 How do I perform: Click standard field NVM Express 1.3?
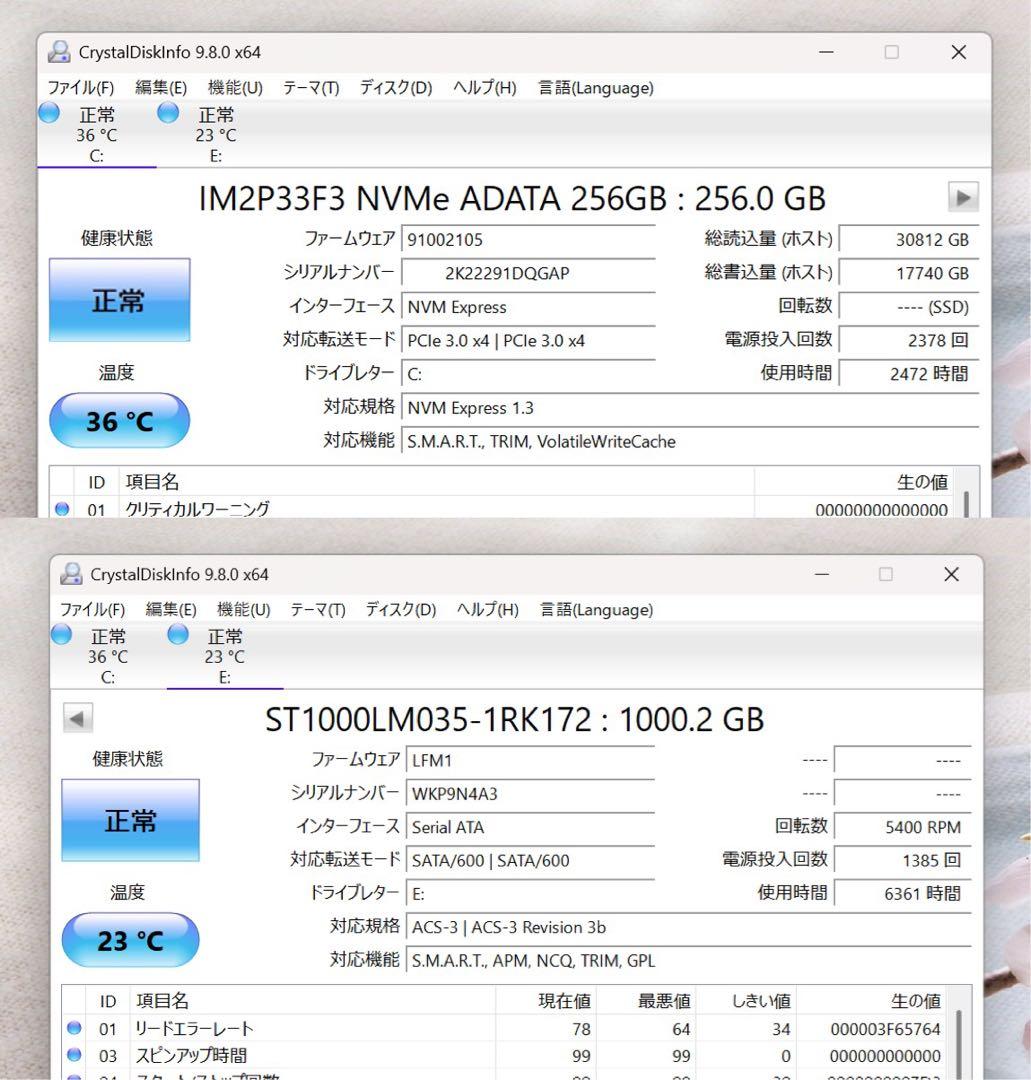pos(690,408)
